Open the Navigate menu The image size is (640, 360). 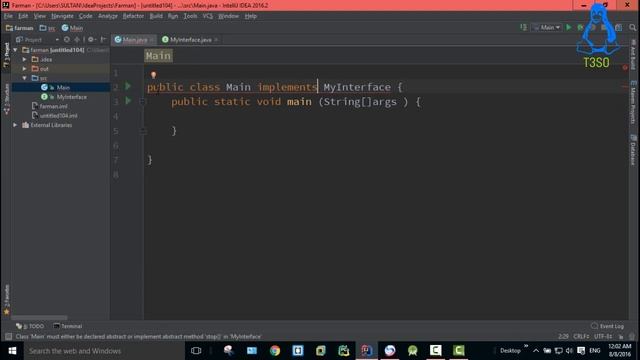pyautogui.click(x=62, y=16)
